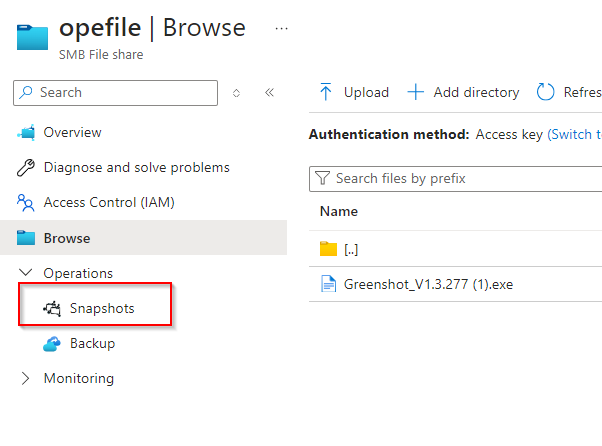This screenshot has width=602, height=446.
Task: Click the Greenshot exe file icon
Action: (x=328, y=284)
